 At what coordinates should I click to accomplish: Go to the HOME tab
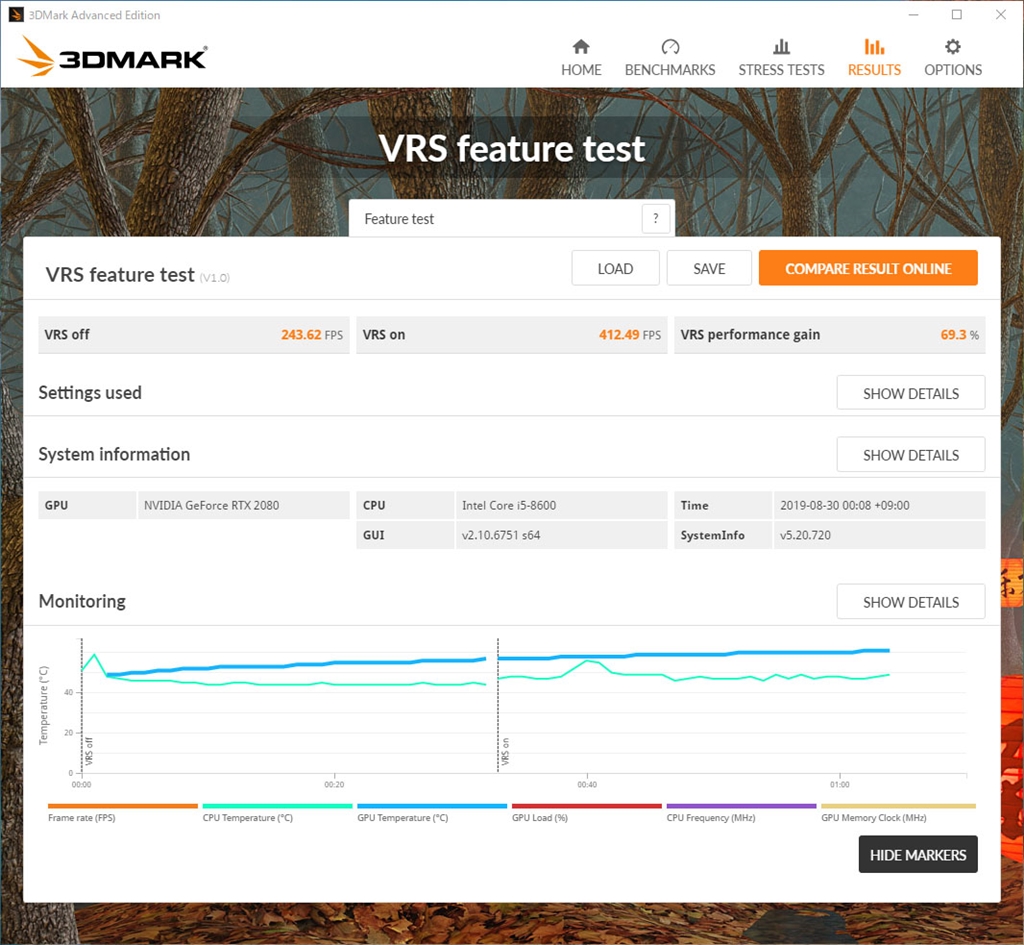coord(581,58)
